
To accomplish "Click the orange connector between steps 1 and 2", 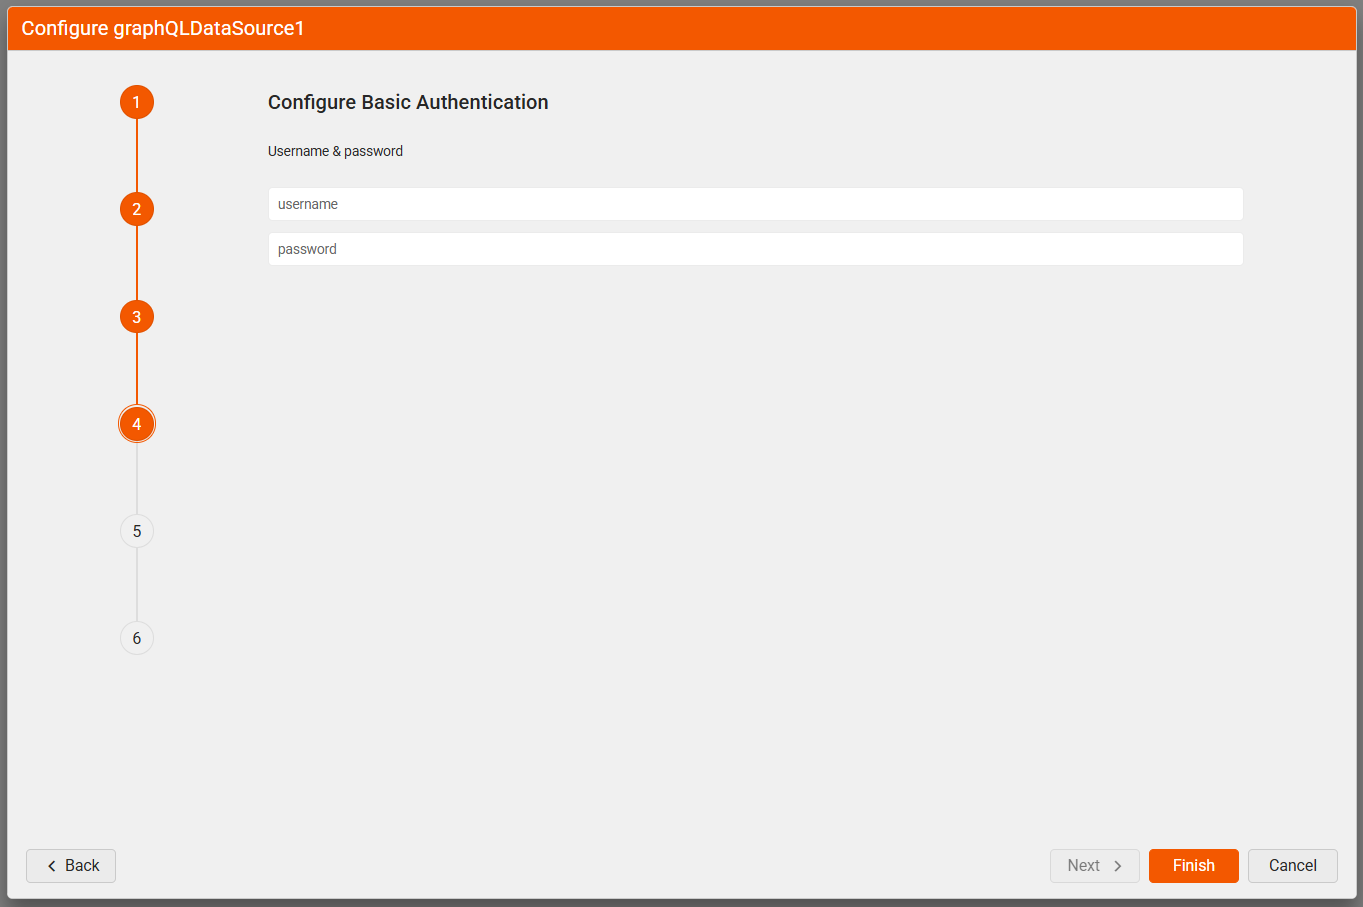I will tap(137, 155).
